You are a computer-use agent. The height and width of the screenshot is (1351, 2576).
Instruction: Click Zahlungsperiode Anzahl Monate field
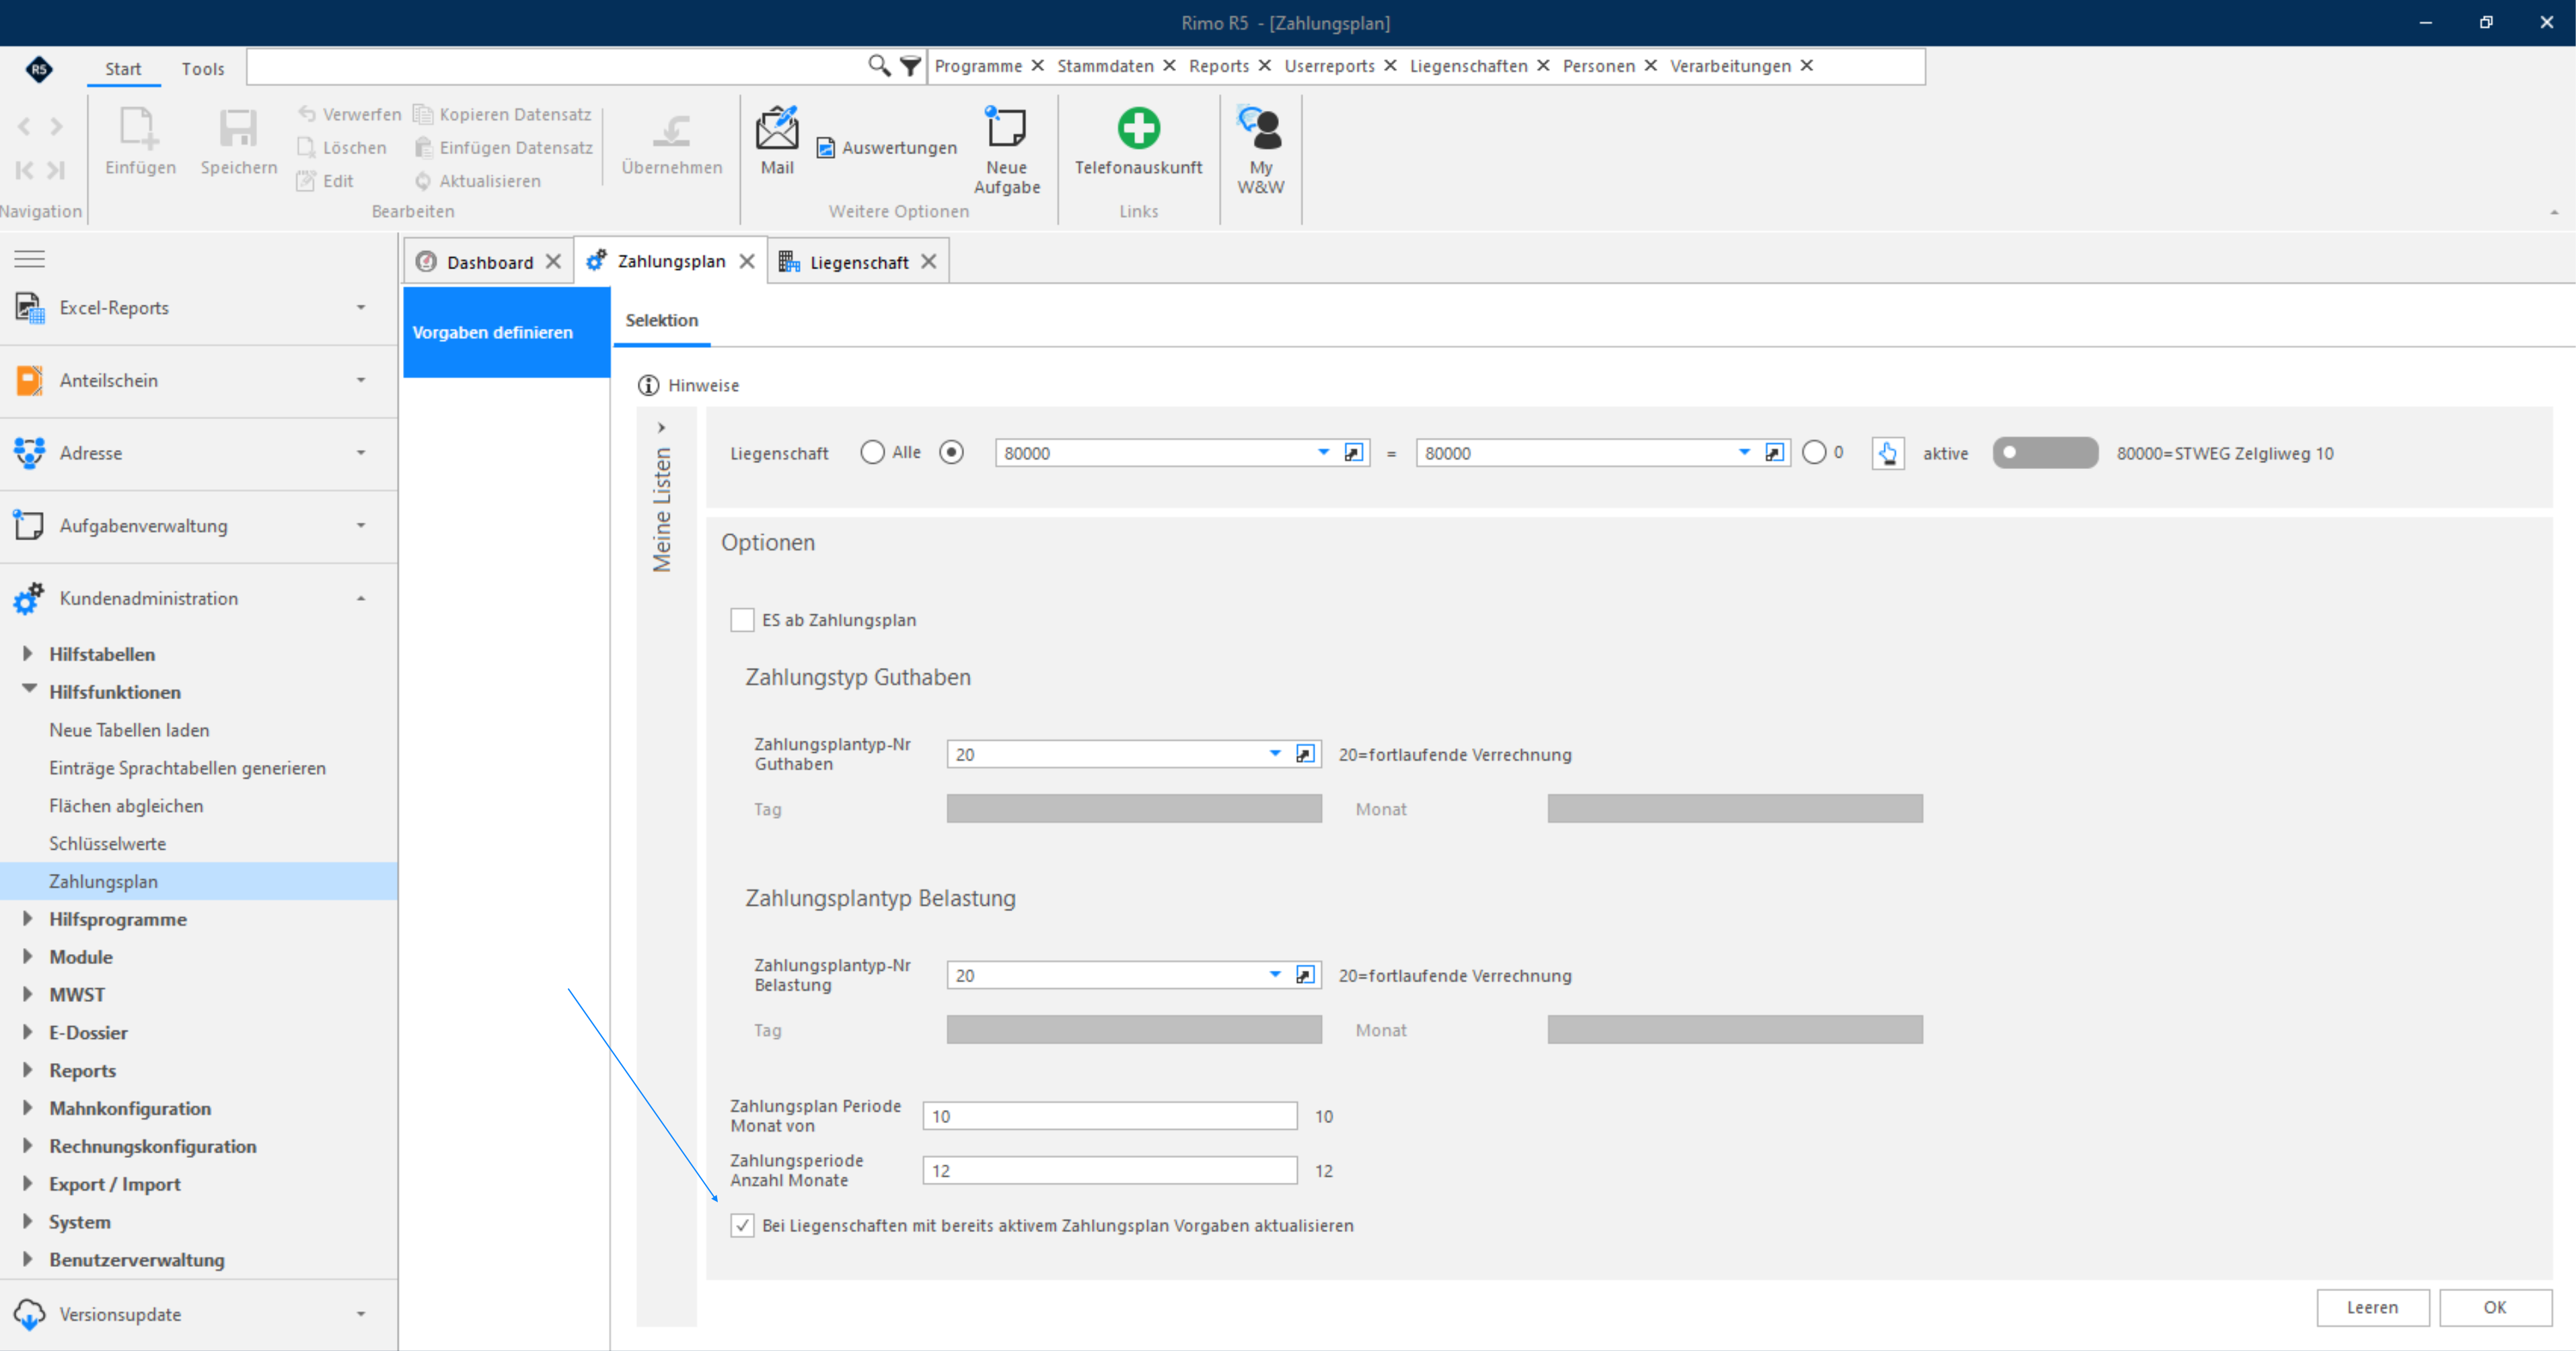coord(1110,1170)
